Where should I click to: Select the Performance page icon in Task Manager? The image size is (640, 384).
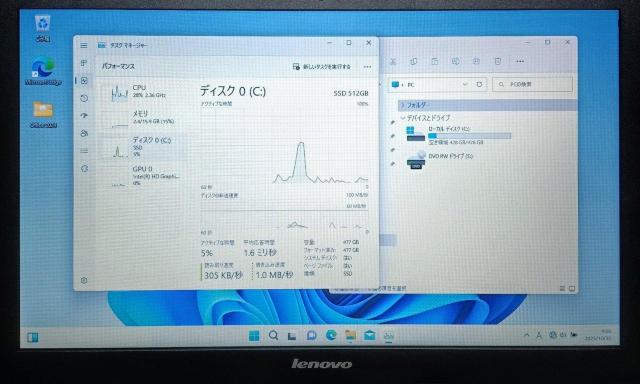point(84,80)
